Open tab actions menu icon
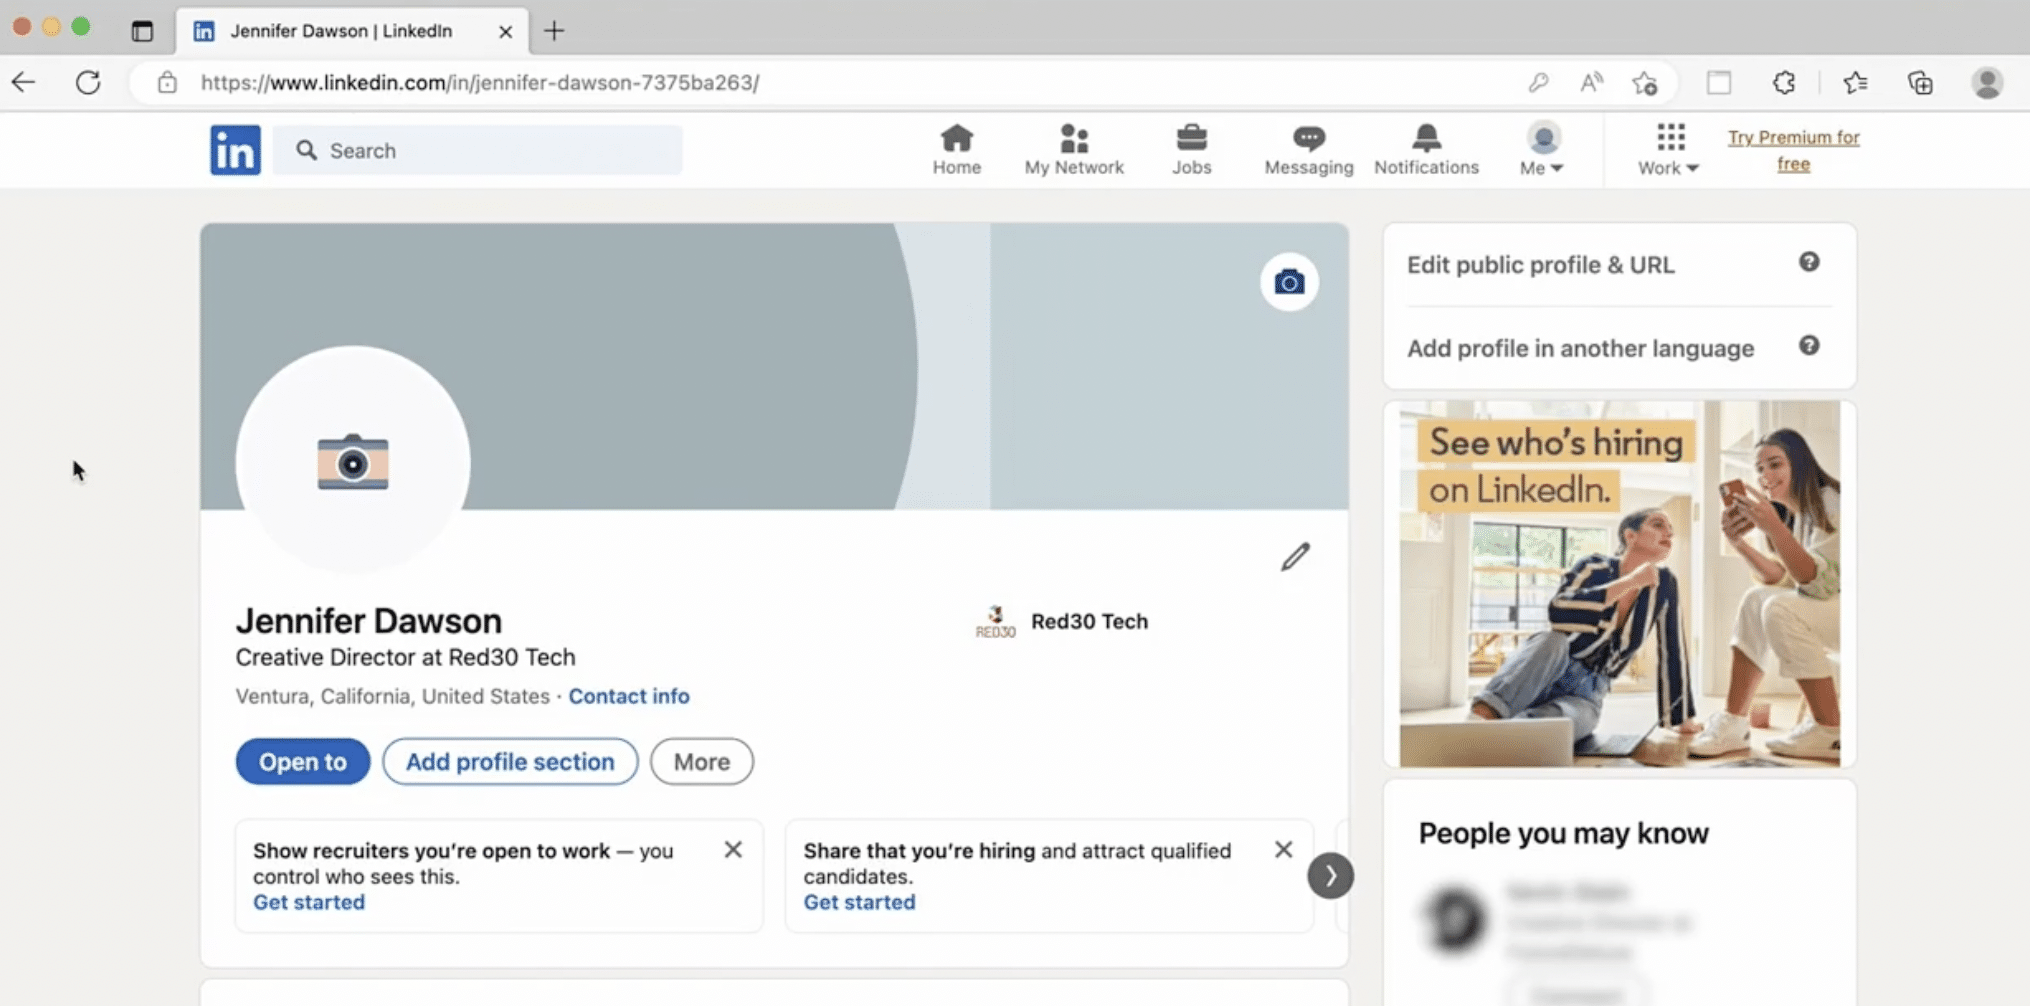The height and width of the screenshot is (1006, 2030). tap(142, 30)
